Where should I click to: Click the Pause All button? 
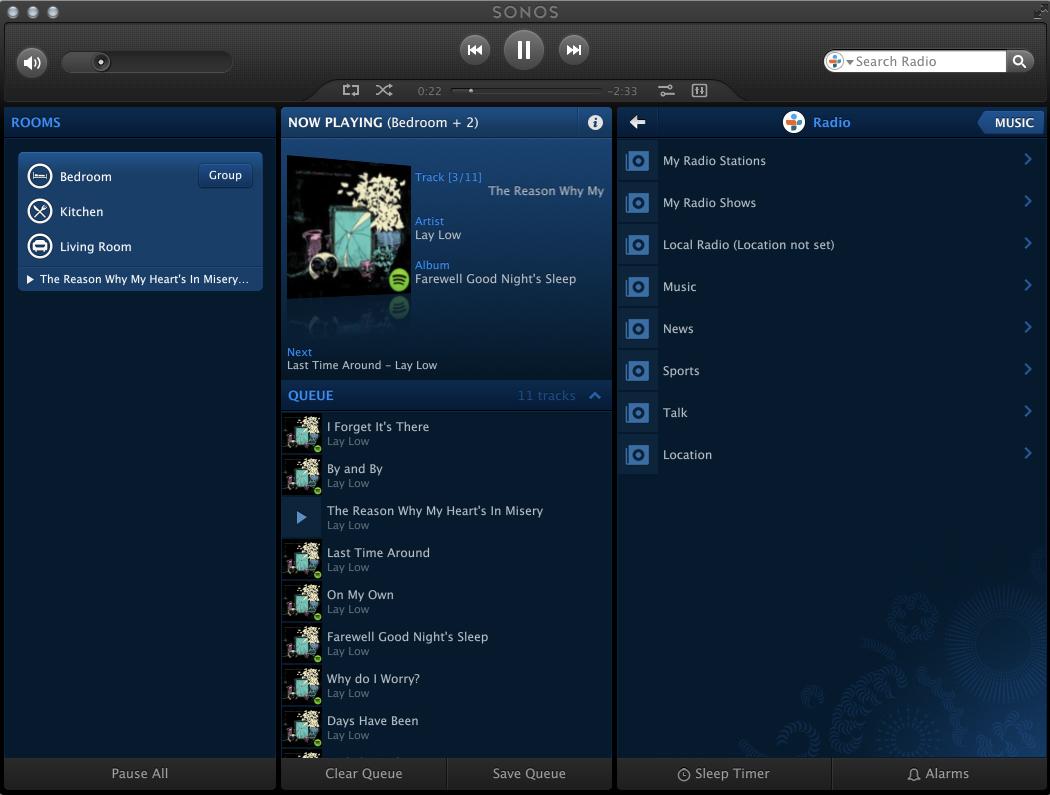[x=140, y=774]
